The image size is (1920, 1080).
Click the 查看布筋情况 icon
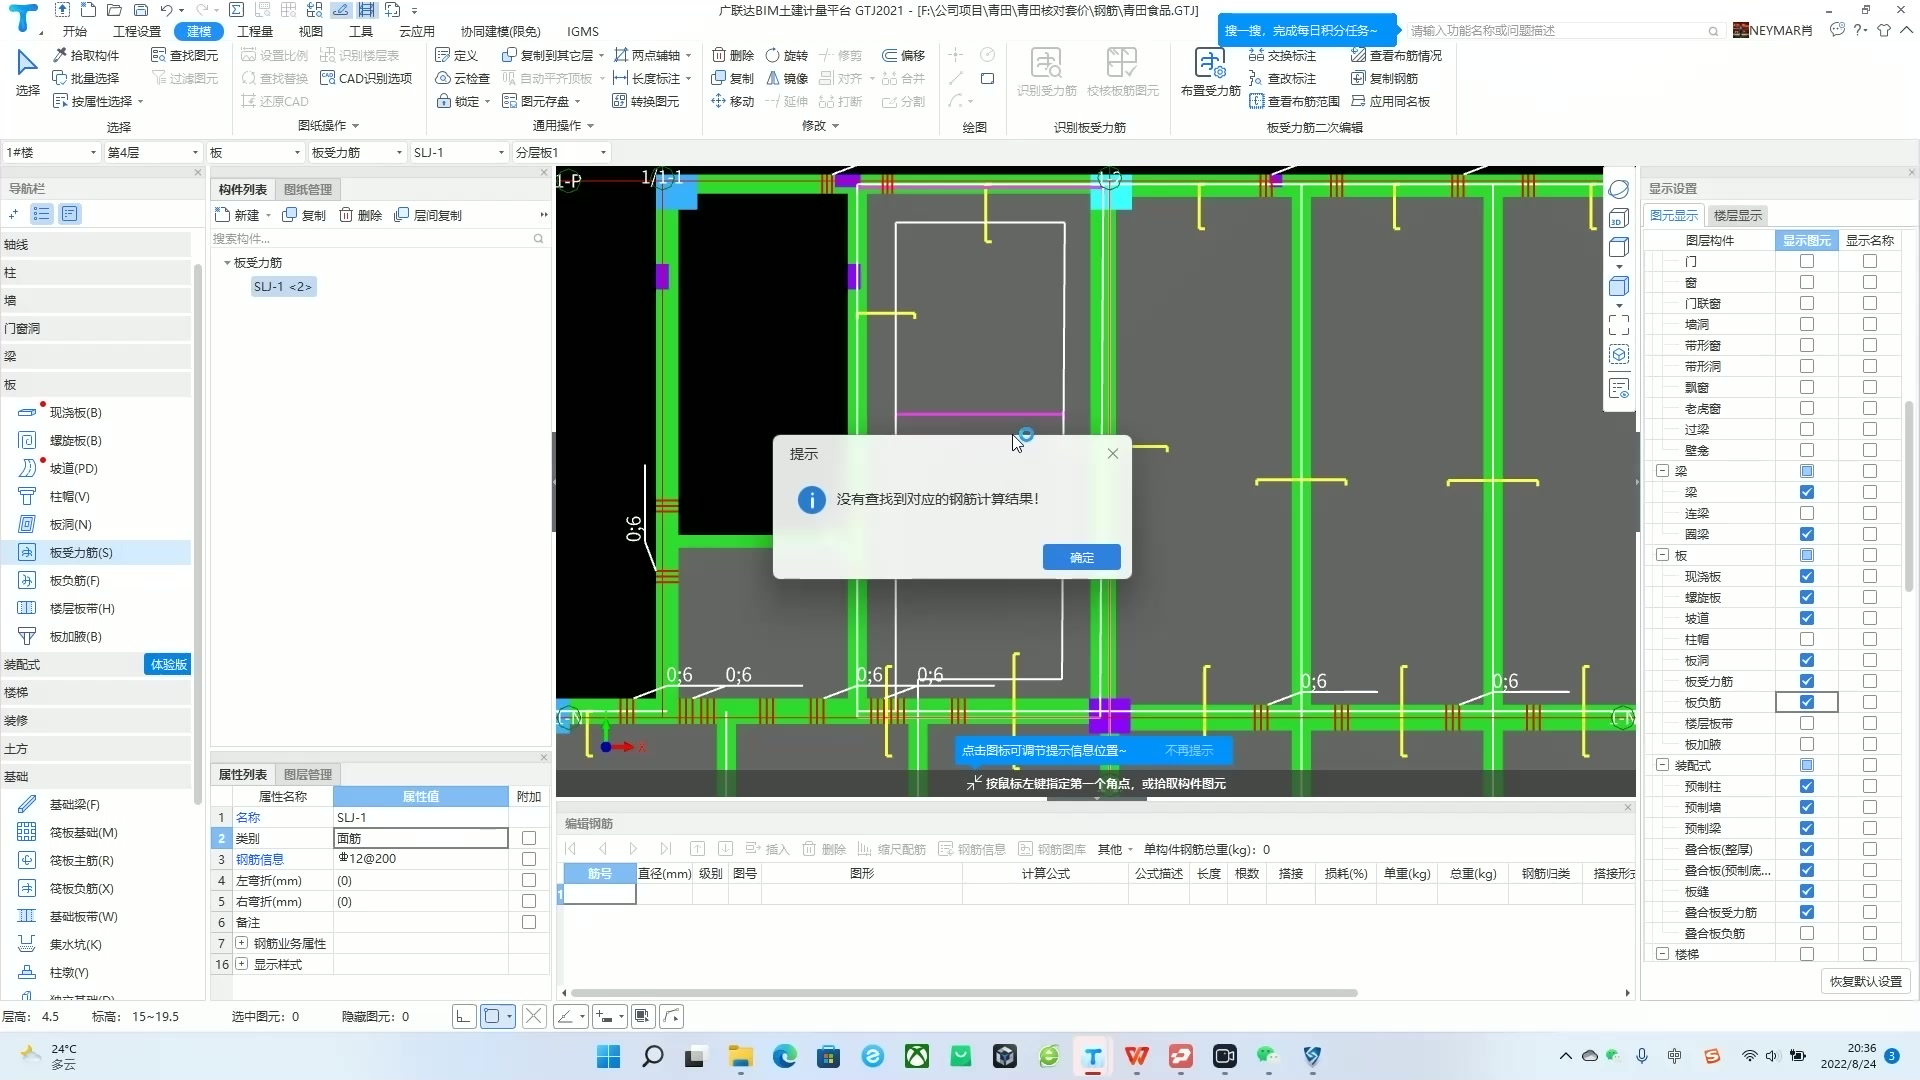(1358, 55)
